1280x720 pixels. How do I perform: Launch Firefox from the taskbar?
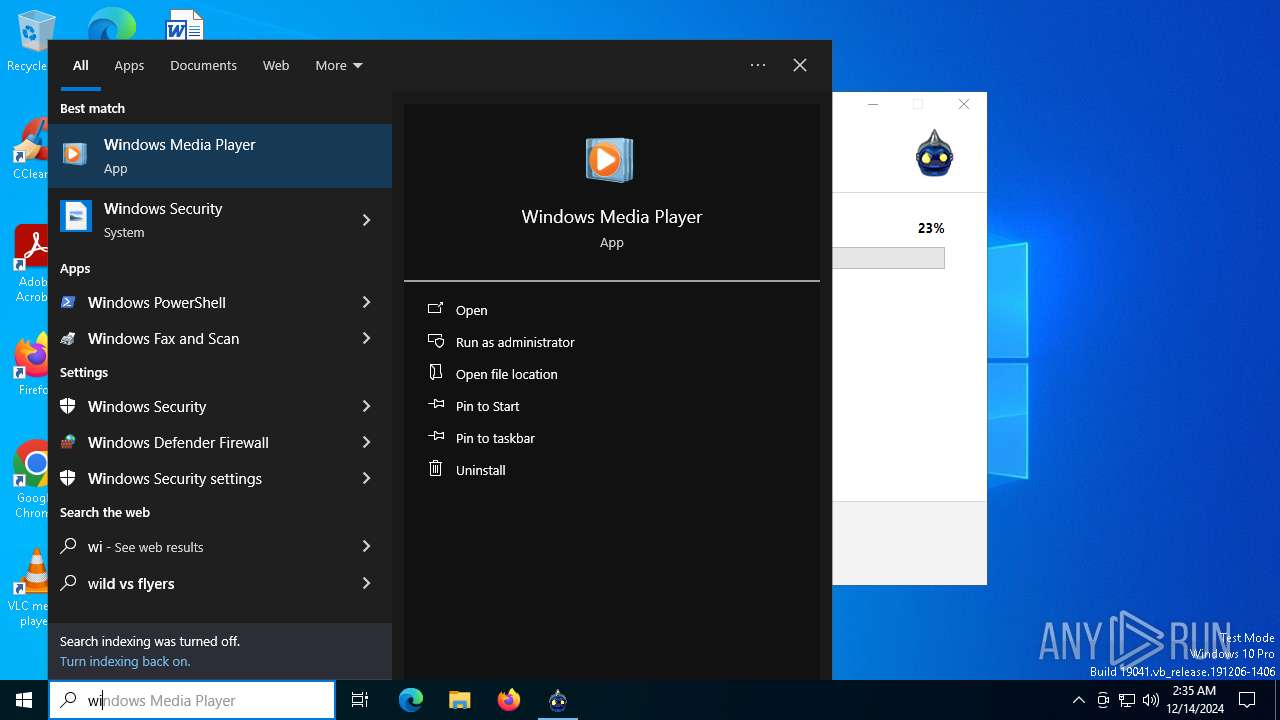click(x=509, y=700)
